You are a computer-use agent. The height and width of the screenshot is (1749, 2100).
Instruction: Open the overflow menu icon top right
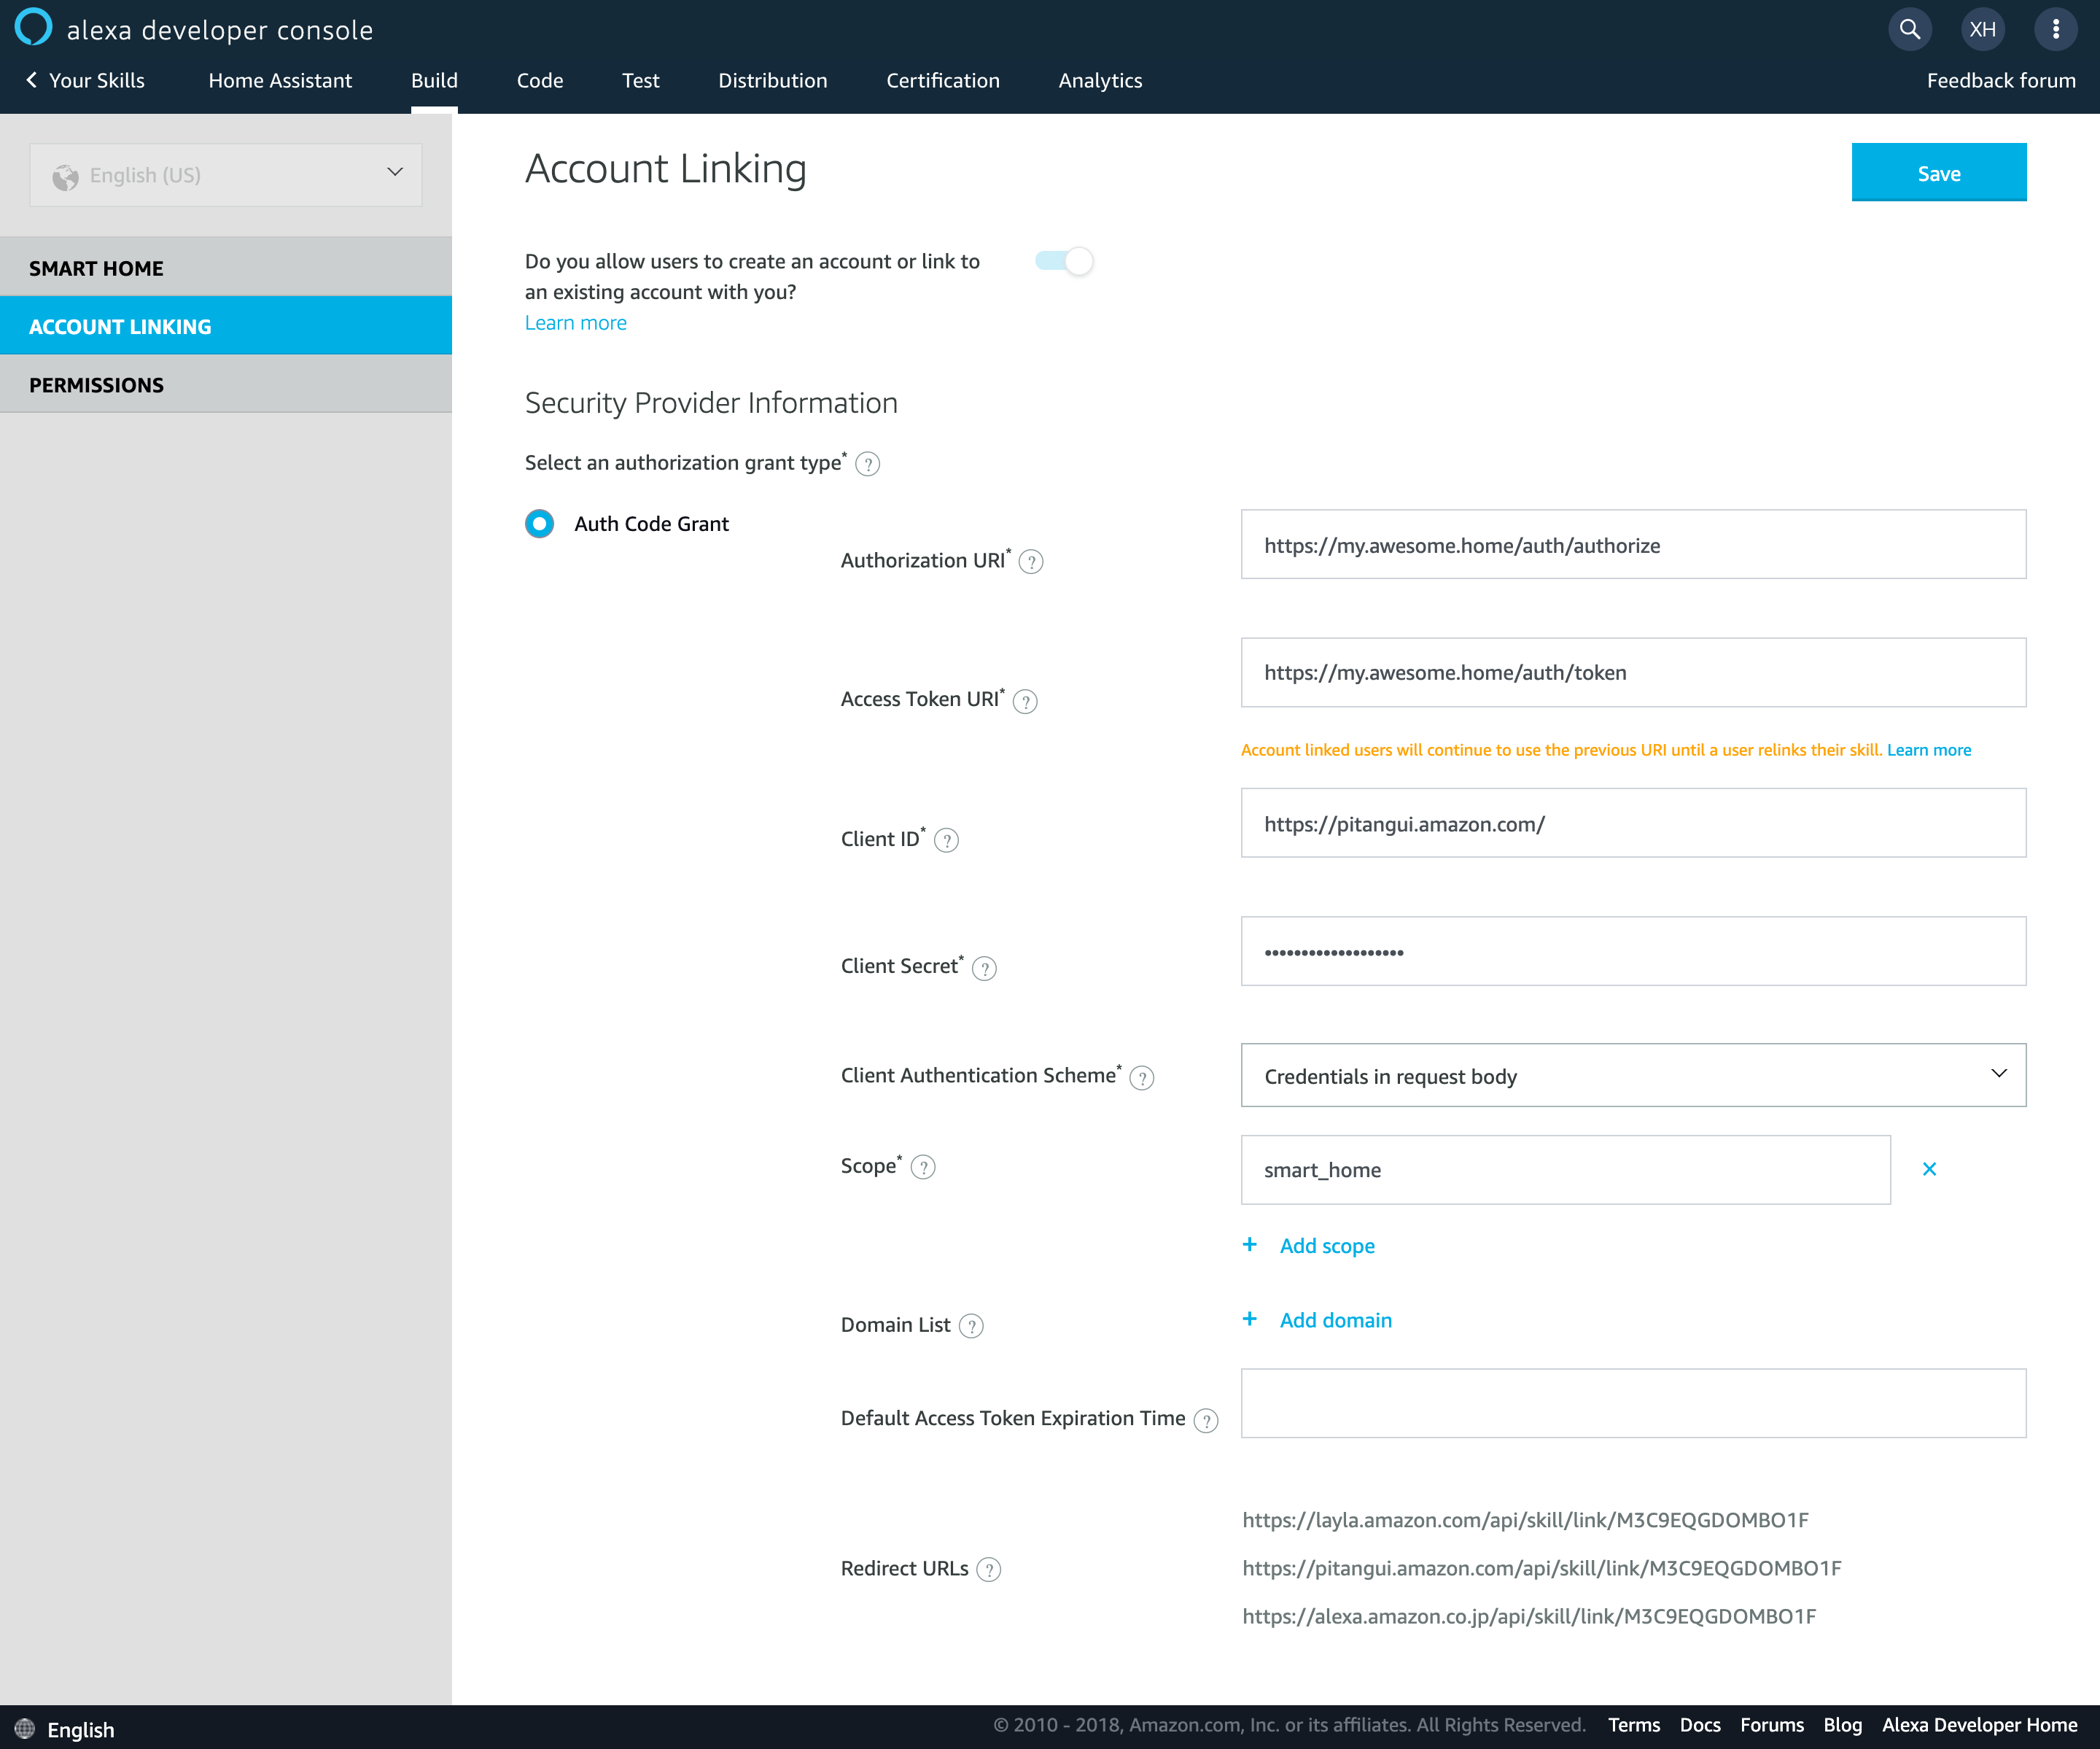[x=2056, y=29]
